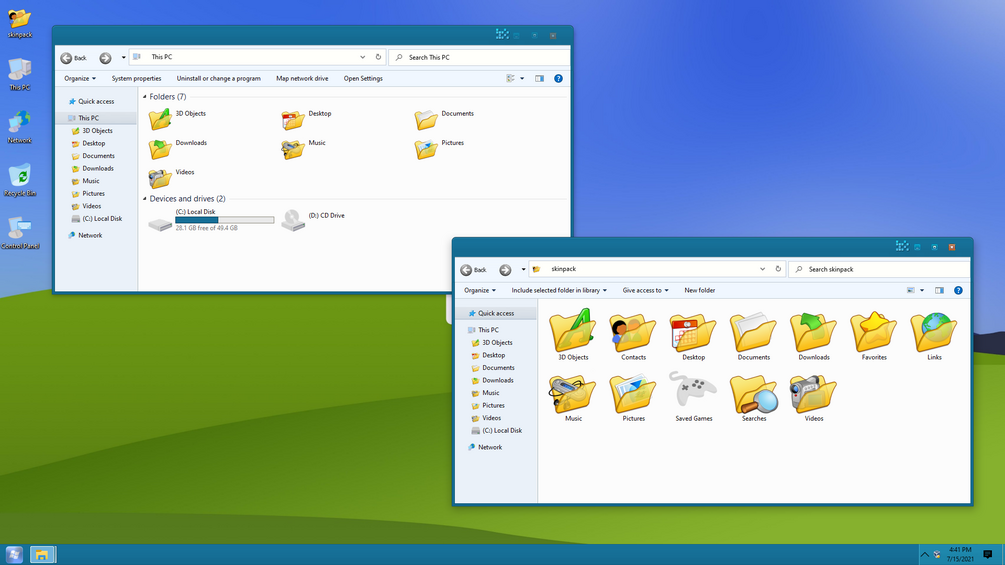Select Quick access in This PC sidebar

click(96, 101)
